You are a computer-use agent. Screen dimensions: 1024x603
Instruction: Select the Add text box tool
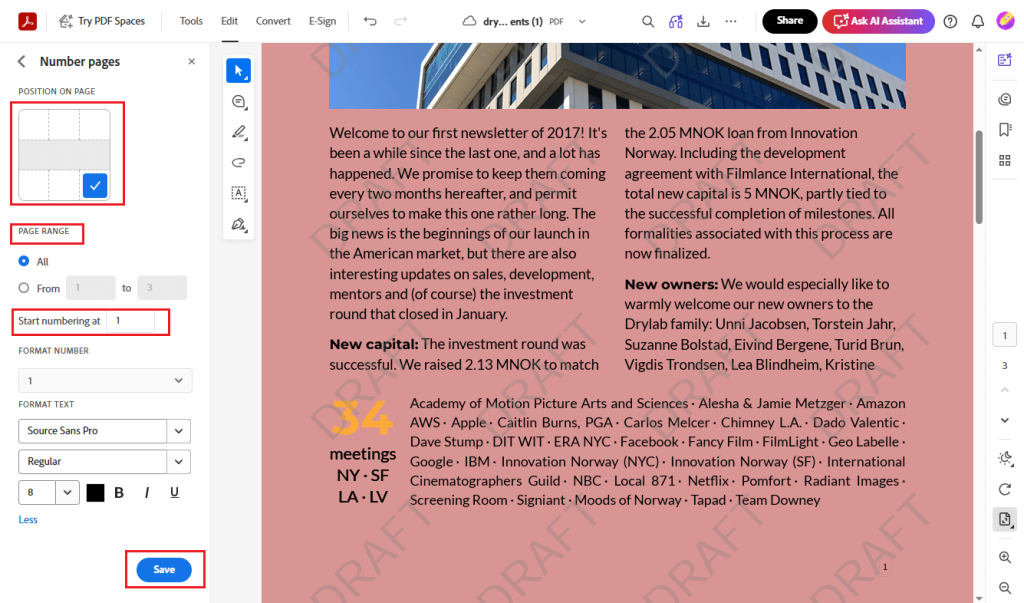click(238, 193)
